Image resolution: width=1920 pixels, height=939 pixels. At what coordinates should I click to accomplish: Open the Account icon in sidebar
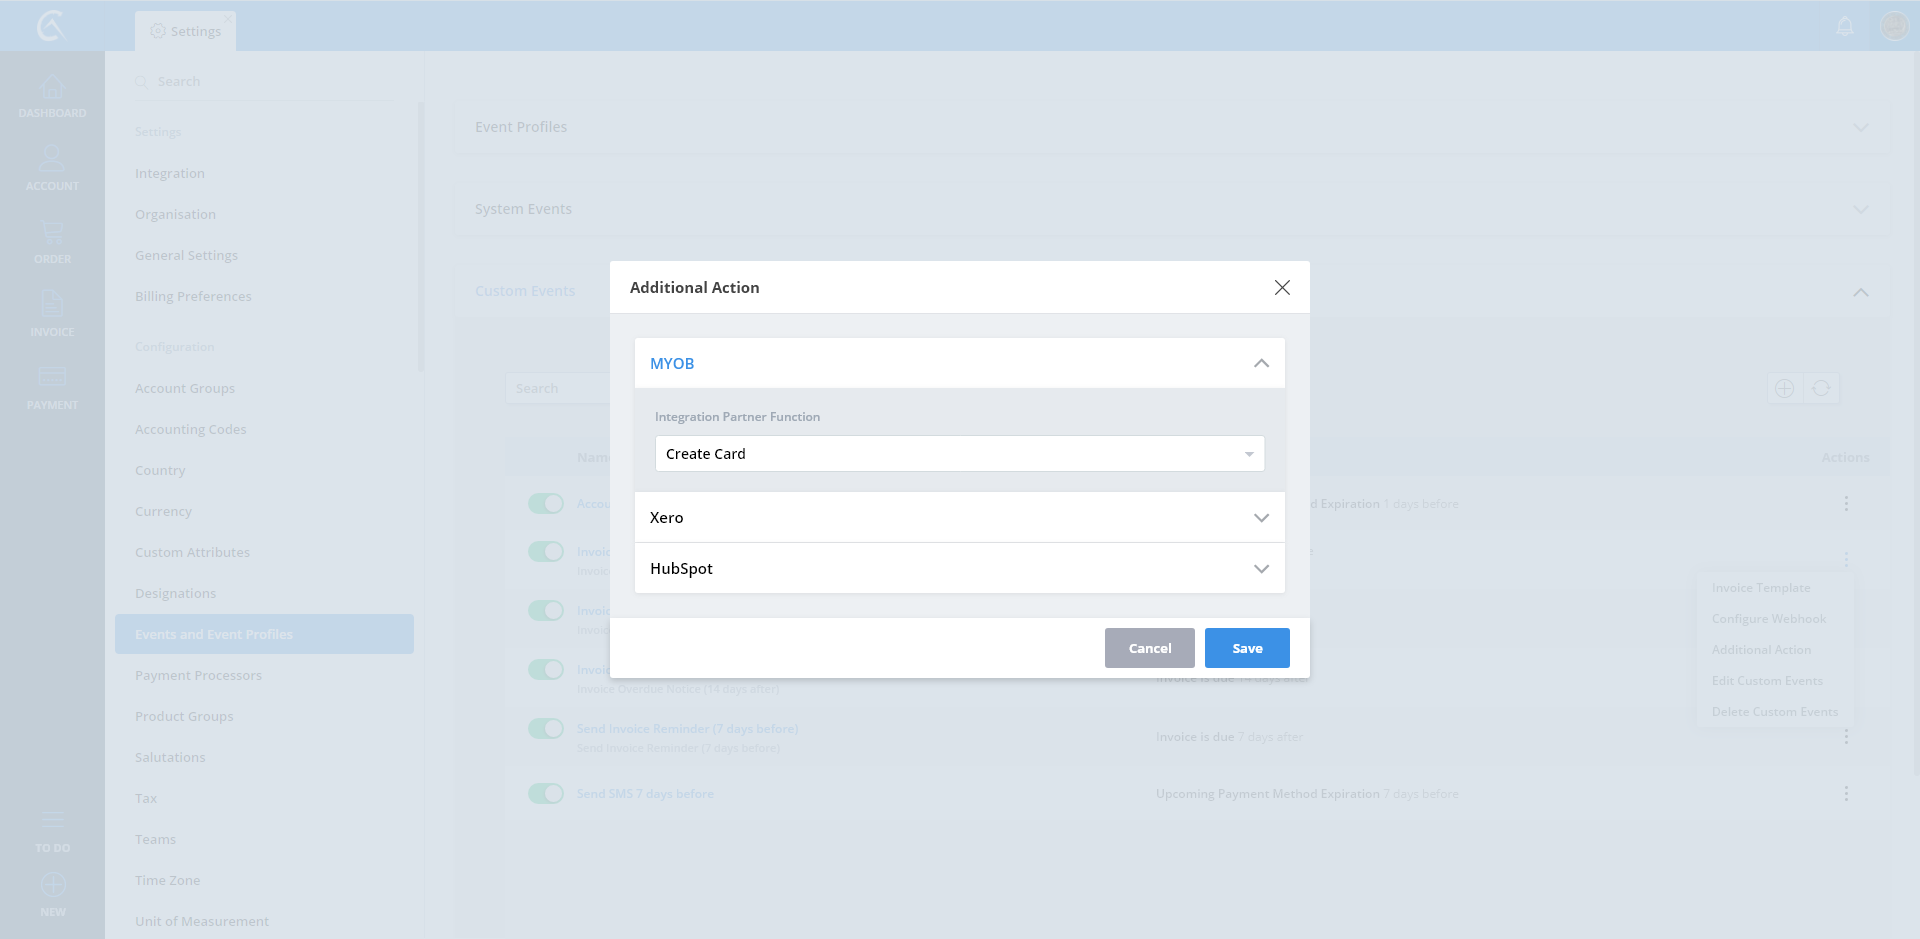(52, 160)
